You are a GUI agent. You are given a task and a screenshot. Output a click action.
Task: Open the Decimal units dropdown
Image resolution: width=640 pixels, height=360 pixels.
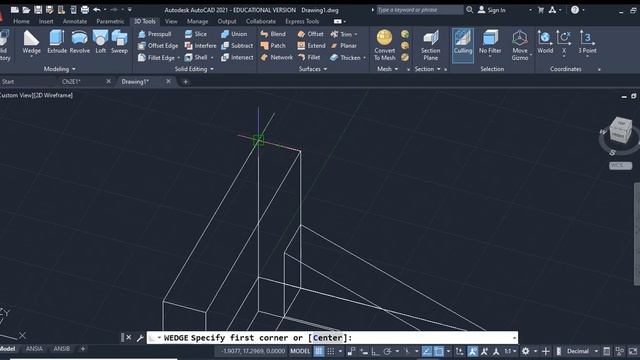point(596,351)
